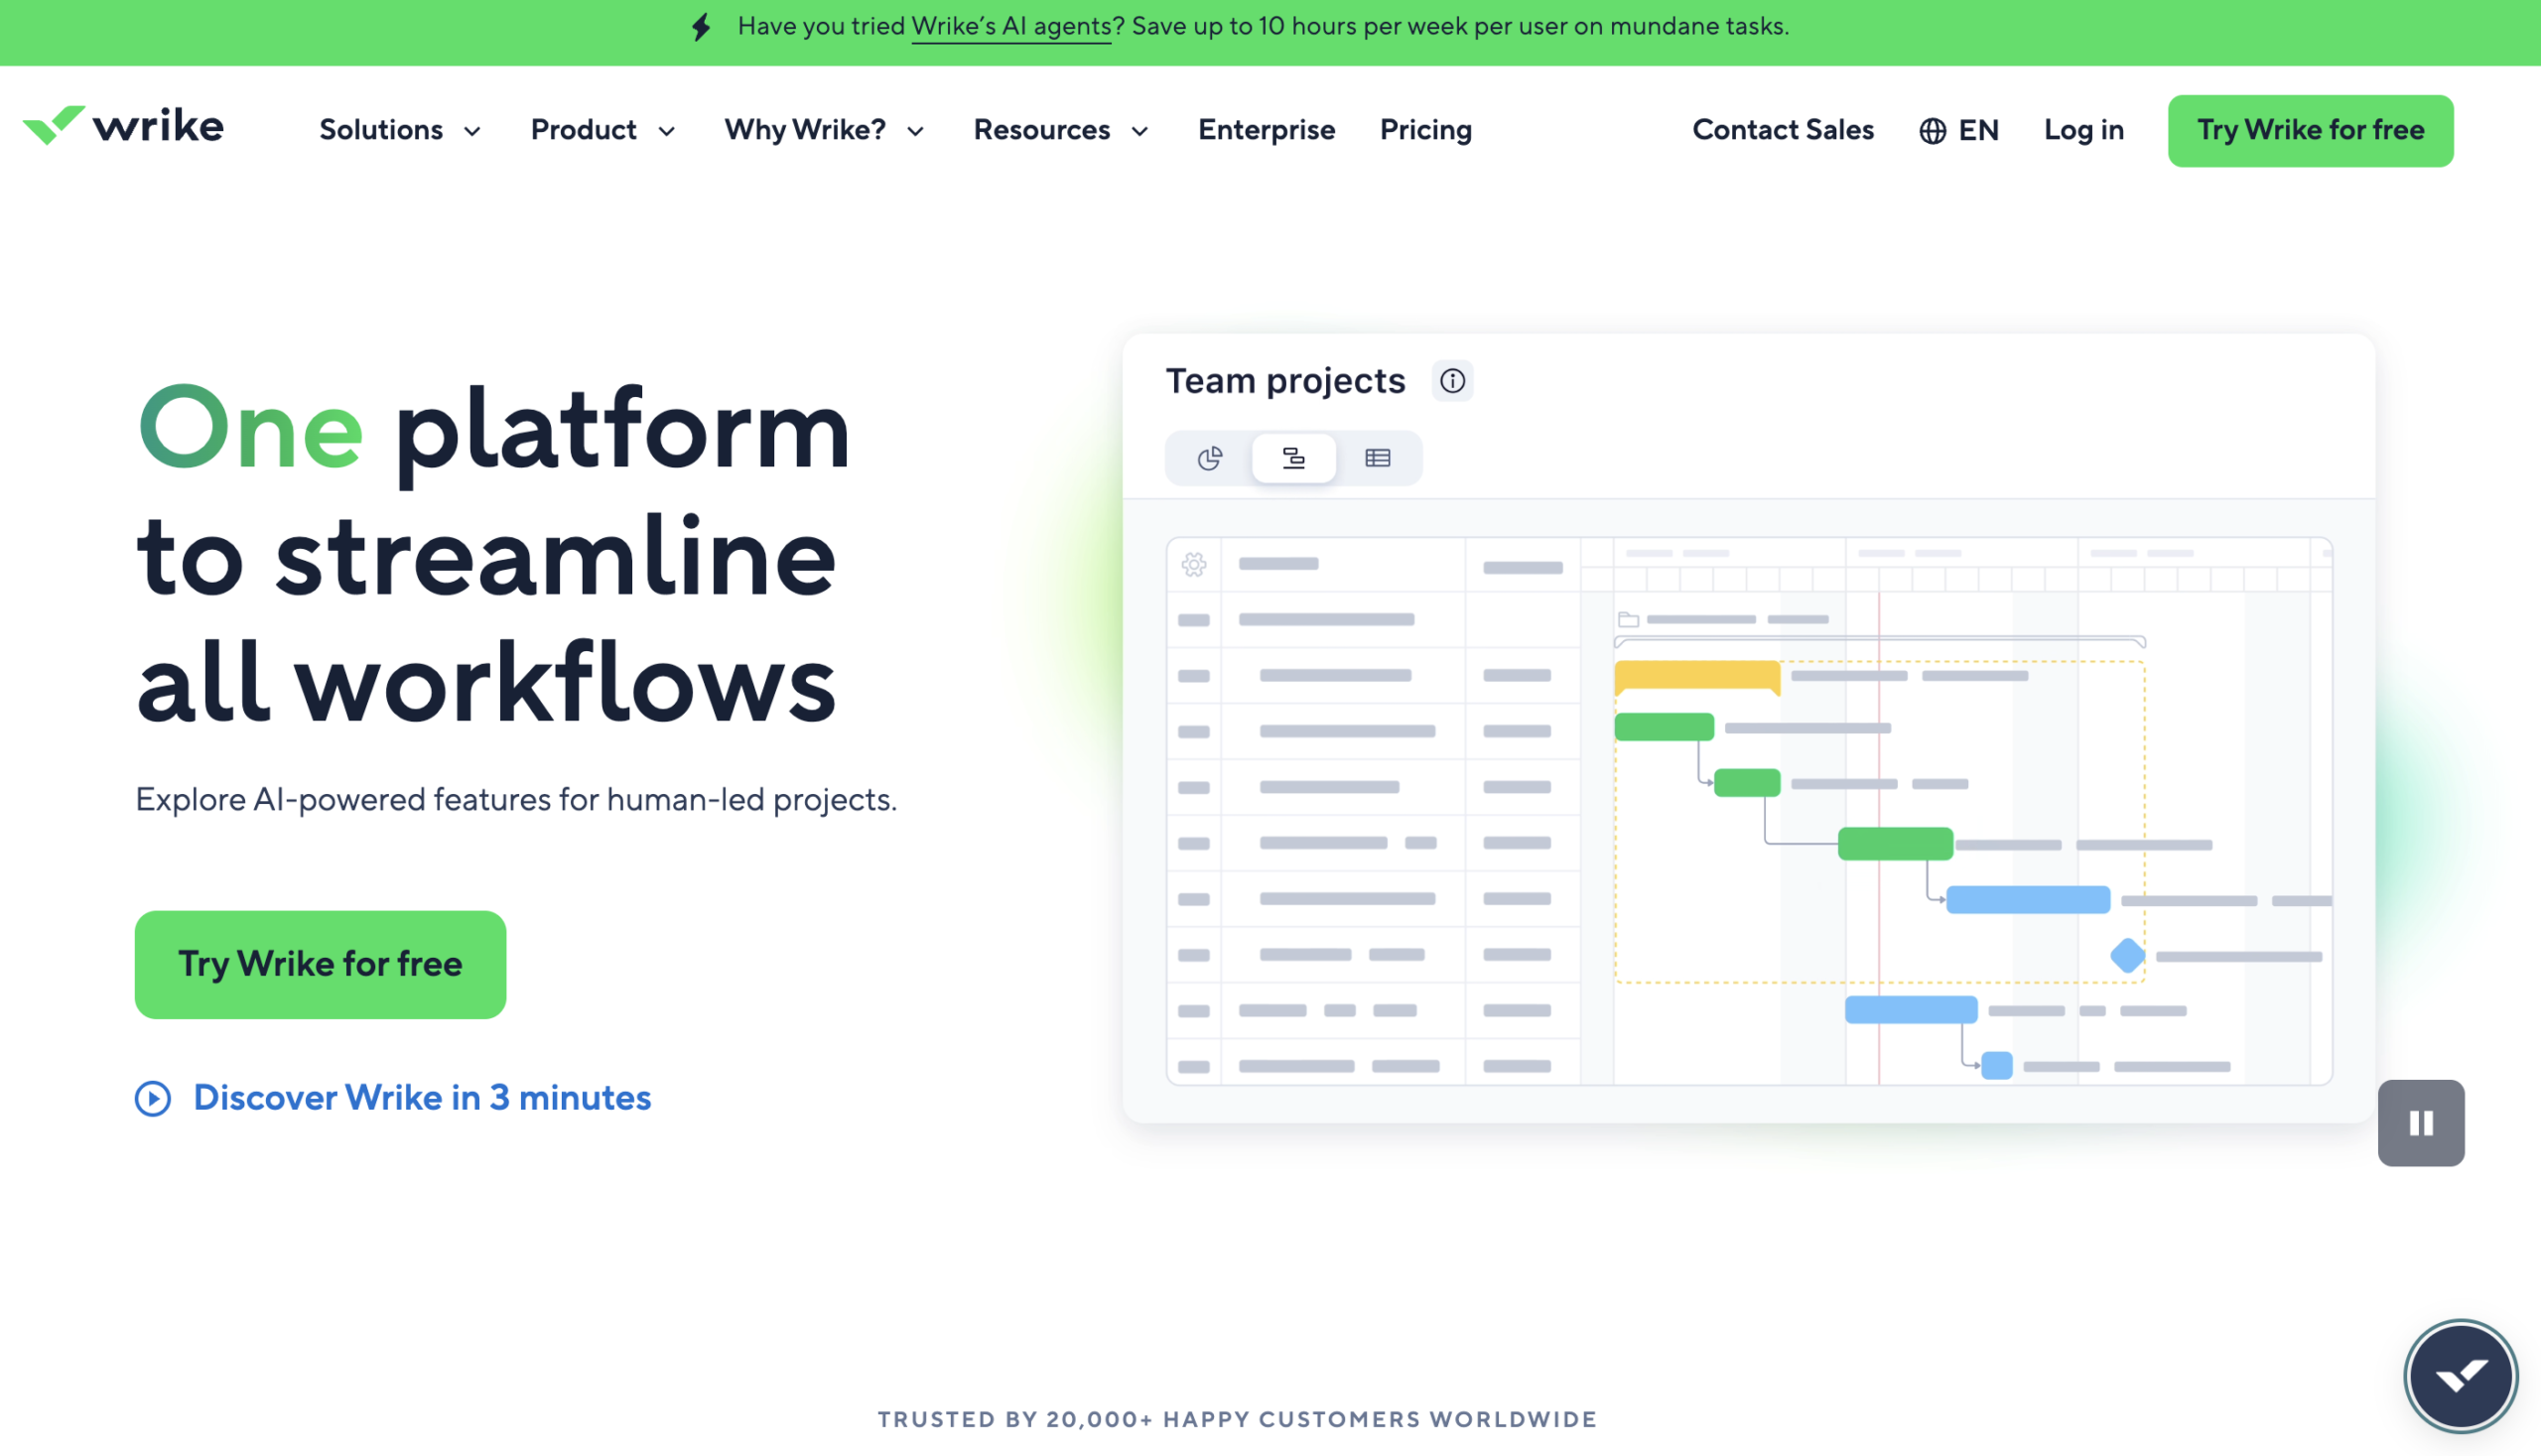Open the Wrike chat widget bubble

coord(2460,1376)
